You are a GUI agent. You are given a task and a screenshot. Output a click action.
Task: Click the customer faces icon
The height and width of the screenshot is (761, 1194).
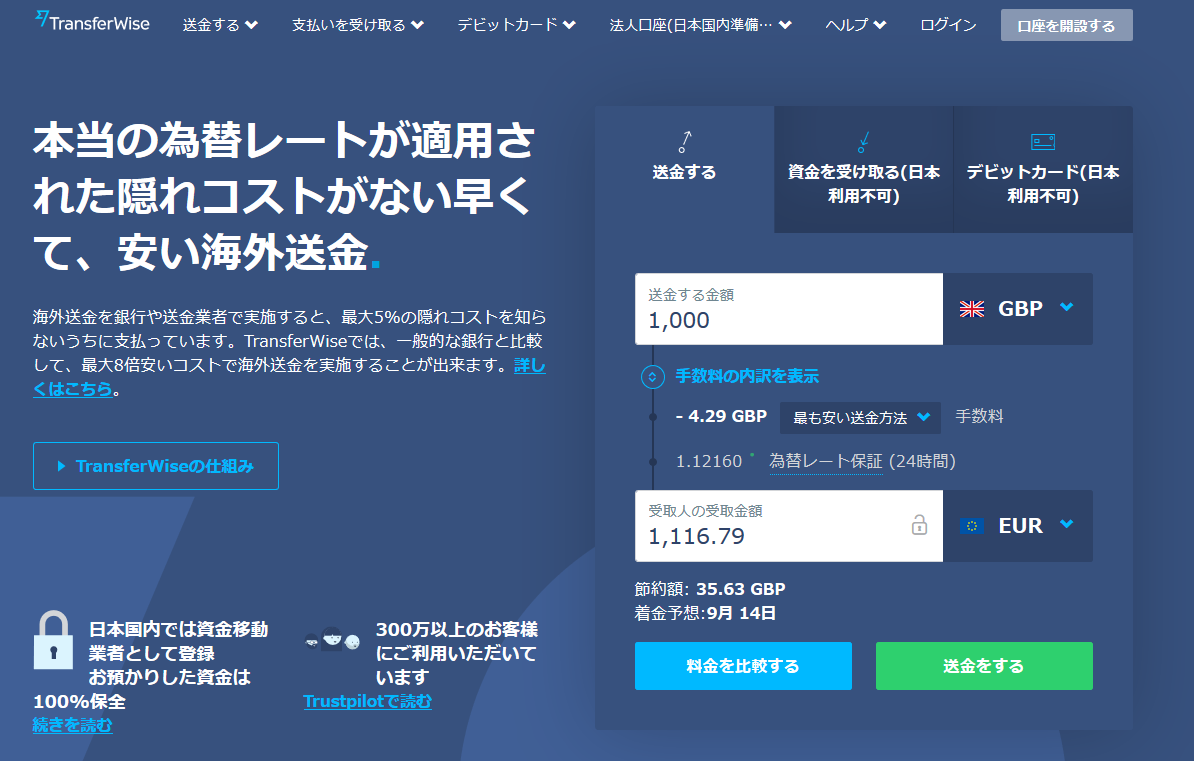pyautogui.click(x=332, y=638)
